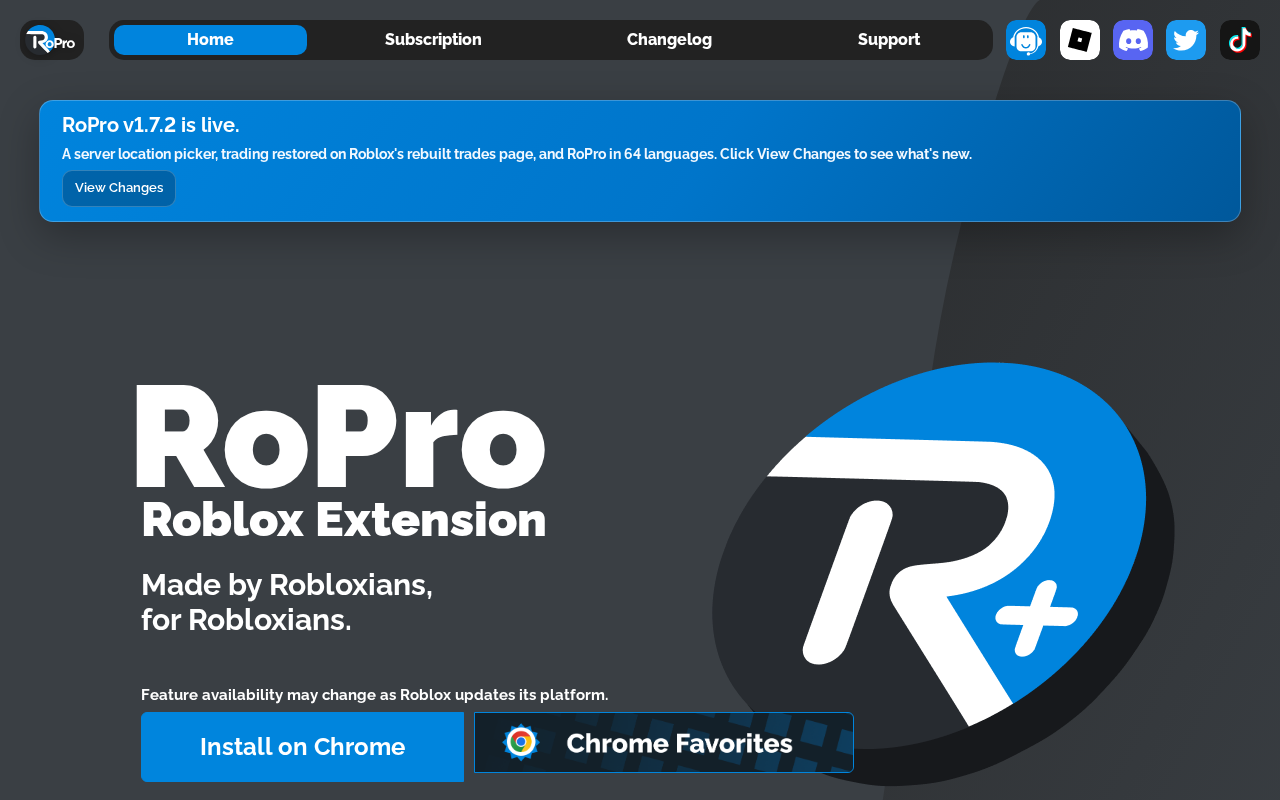Open the Changelog tab
1280x800 pixels.
[x=669, y=40]
